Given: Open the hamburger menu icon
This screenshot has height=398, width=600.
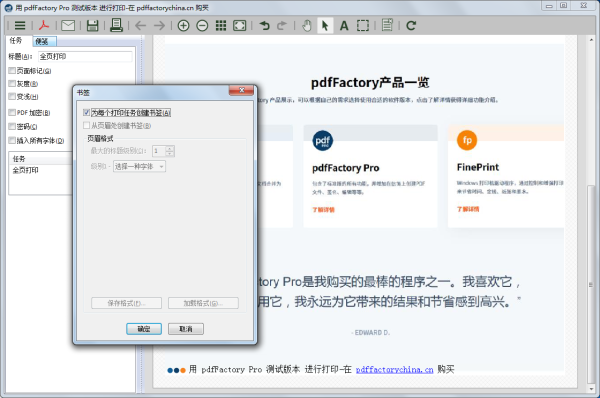Looking at the screenshot, I should pyautogui.click(x=20, y=26).
